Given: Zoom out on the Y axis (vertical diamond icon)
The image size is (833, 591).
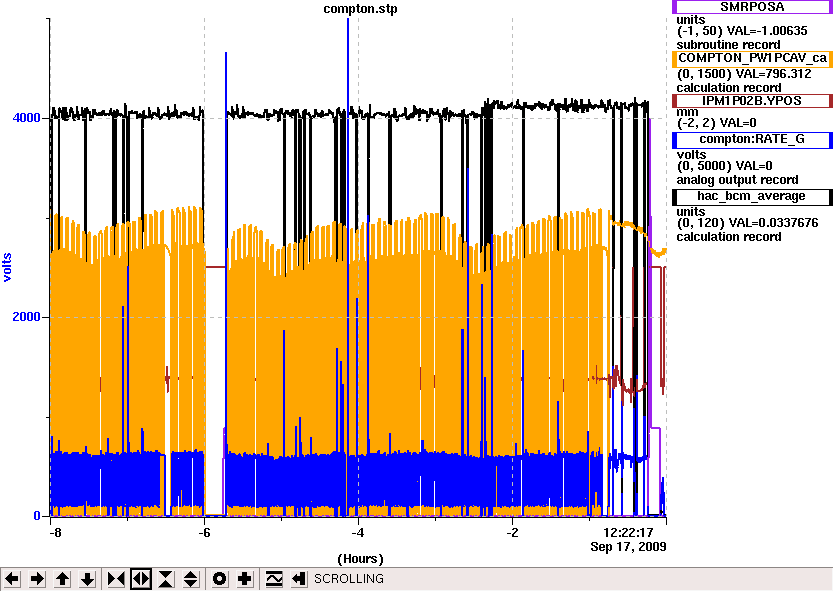Looking at the screenshot, I should 191,579.
